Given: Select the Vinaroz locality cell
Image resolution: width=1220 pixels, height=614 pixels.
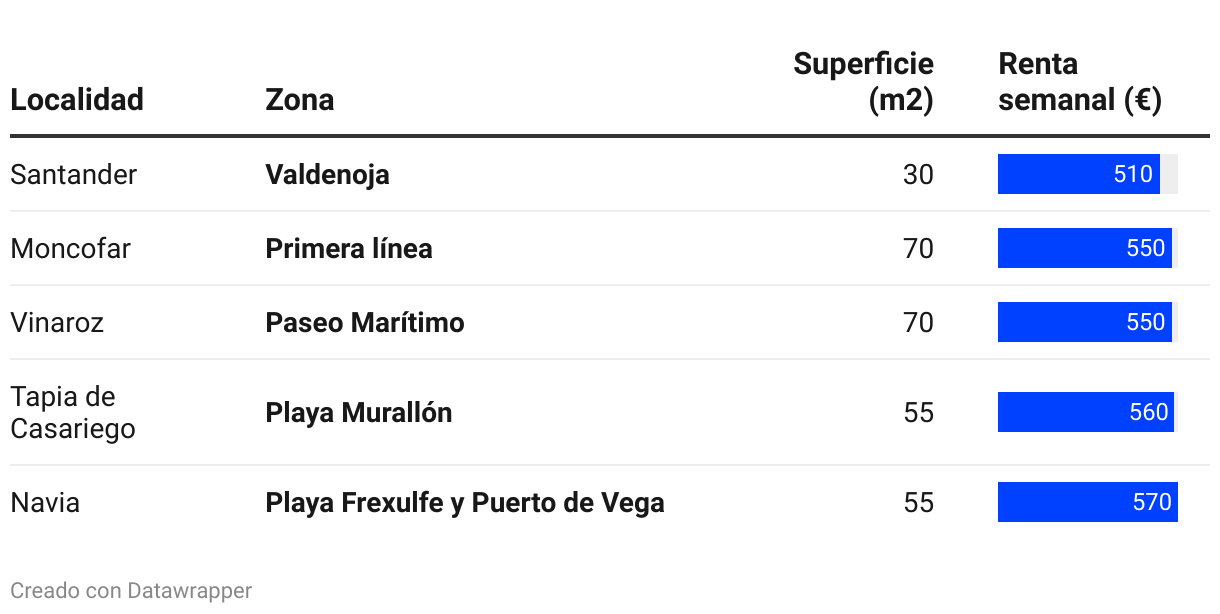Looking at the screenshot, I should click(57, 322).
